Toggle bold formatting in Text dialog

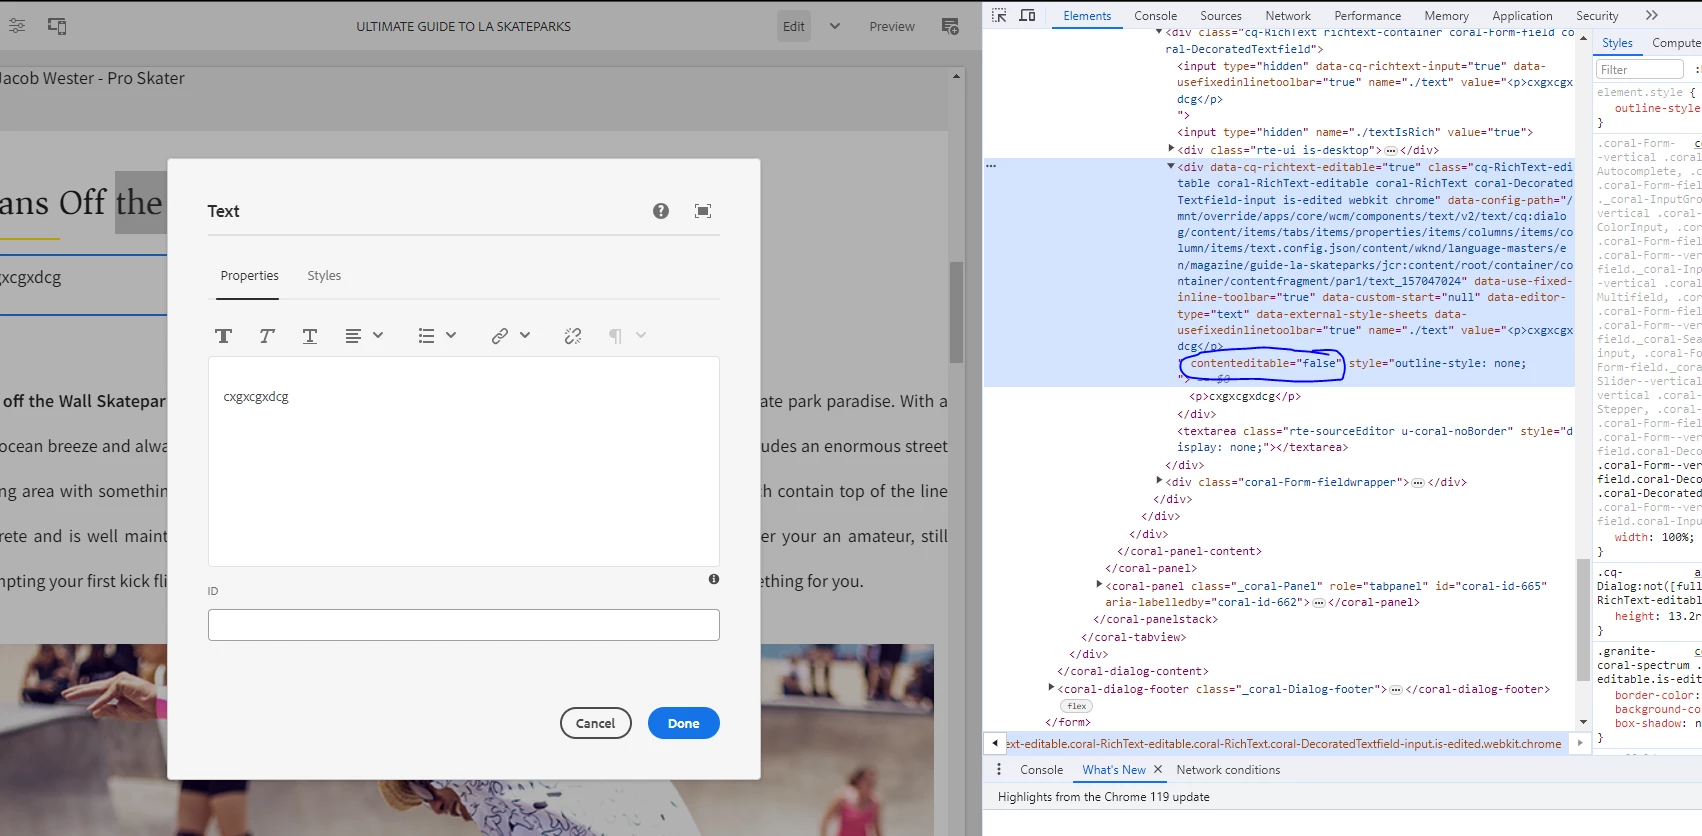[x=224, y=336]
